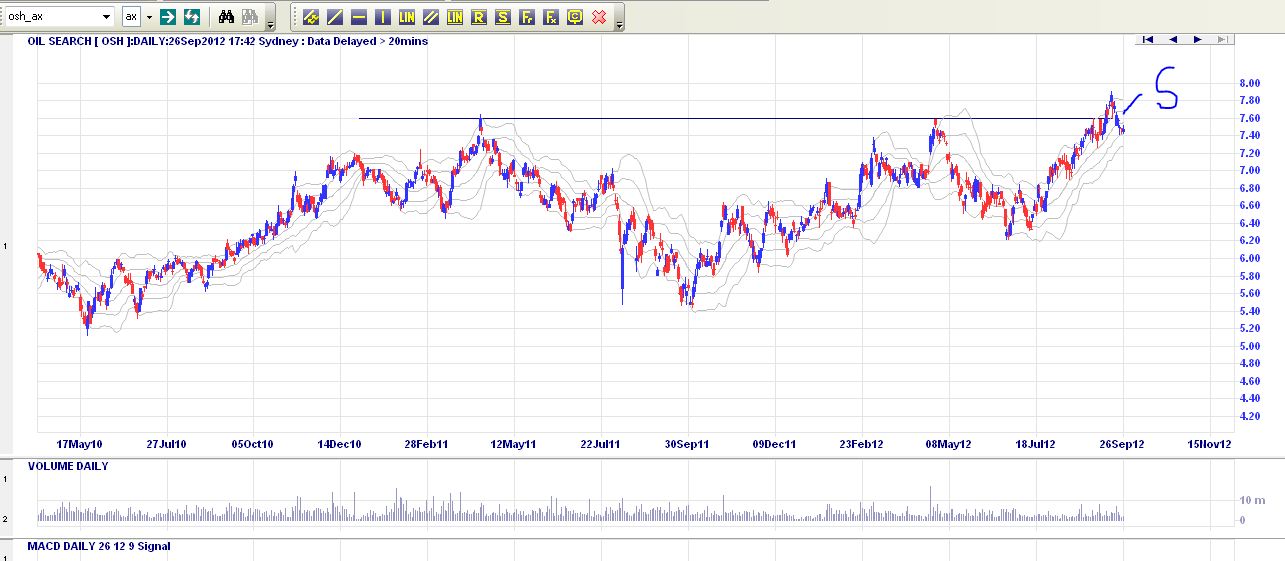Click the 09Dec11 date axis label

click(775, 444)
